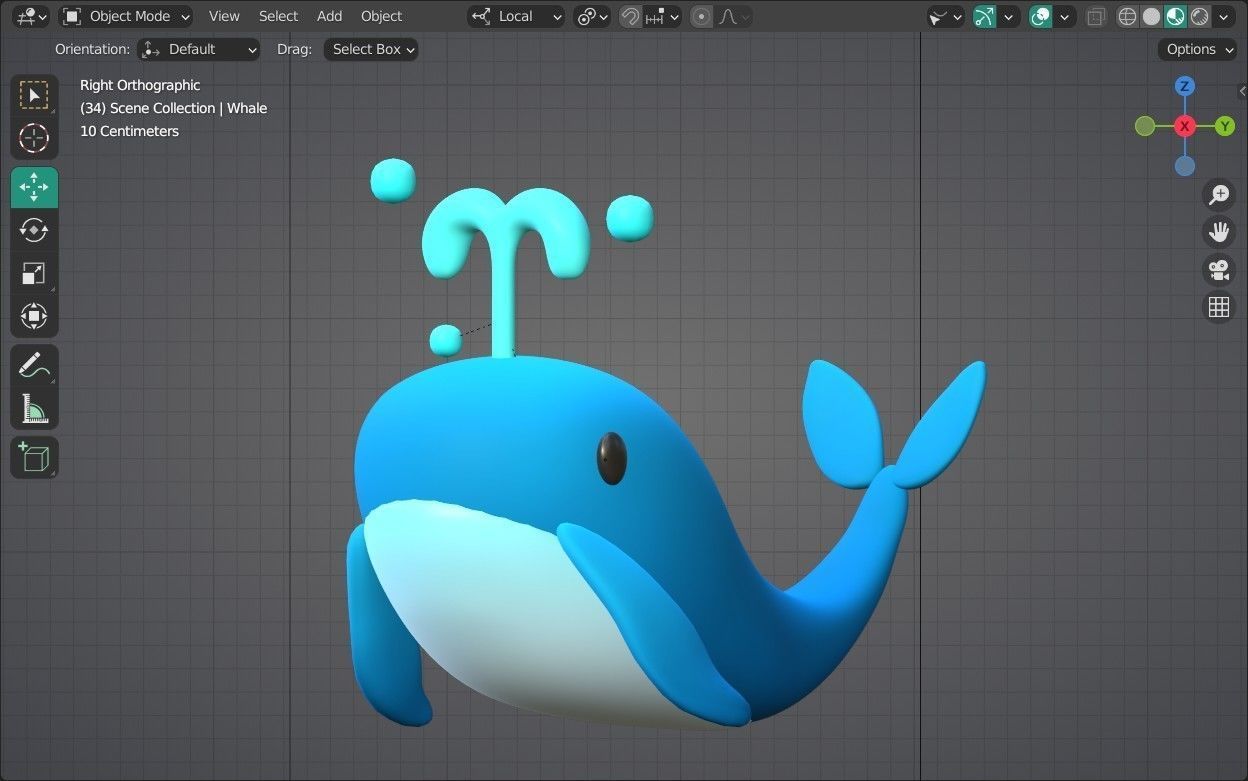Click the blue Z axis gizmo
The image size is (1248, 781).
click(1185, 86)
